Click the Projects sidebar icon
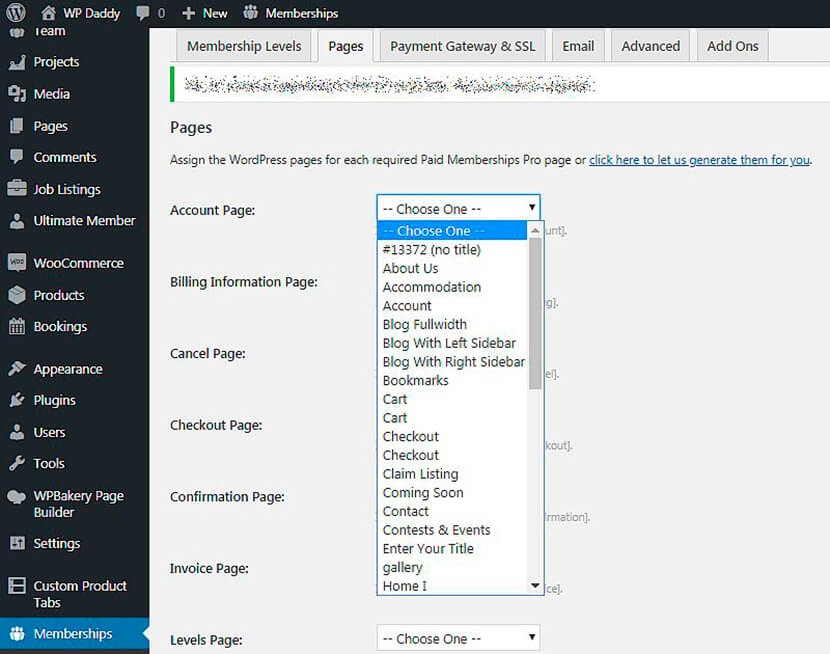 17,62
